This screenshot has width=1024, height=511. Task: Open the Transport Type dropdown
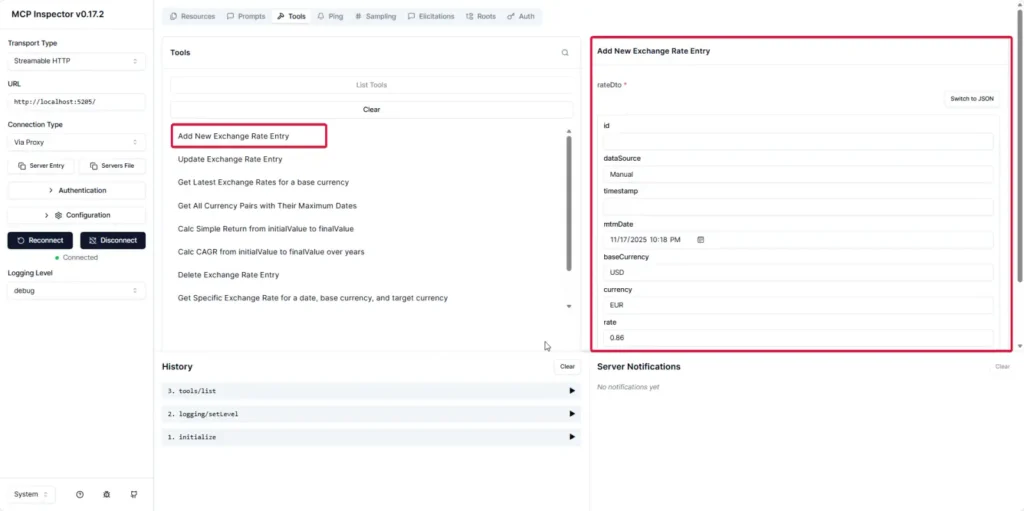point(76,61)
